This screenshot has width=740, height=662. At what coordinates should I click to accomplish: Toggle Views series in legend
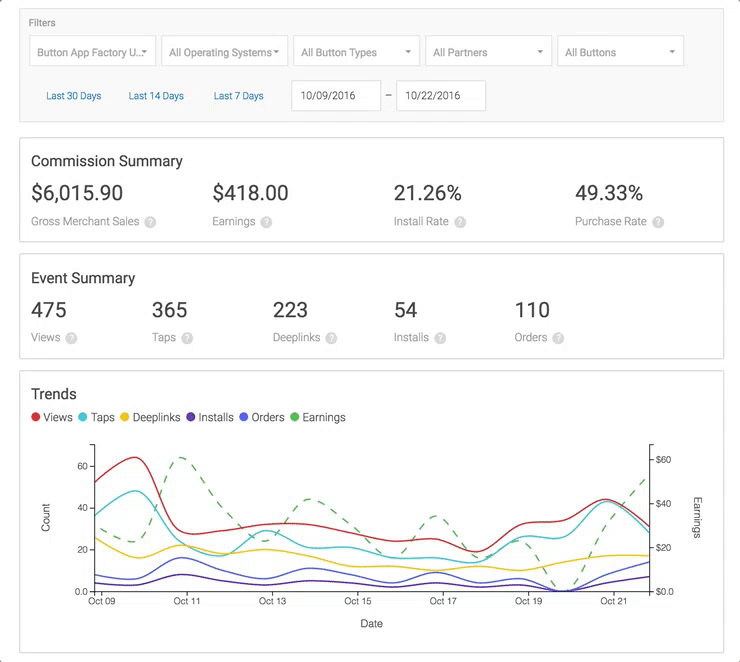point(52,417)
